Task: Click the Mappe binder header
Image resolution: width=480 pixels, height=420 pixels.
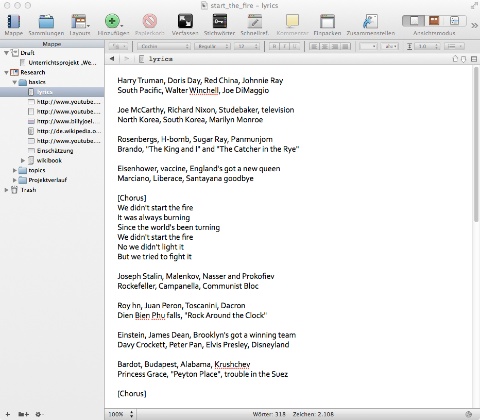Action: click(x=52, y=44)
